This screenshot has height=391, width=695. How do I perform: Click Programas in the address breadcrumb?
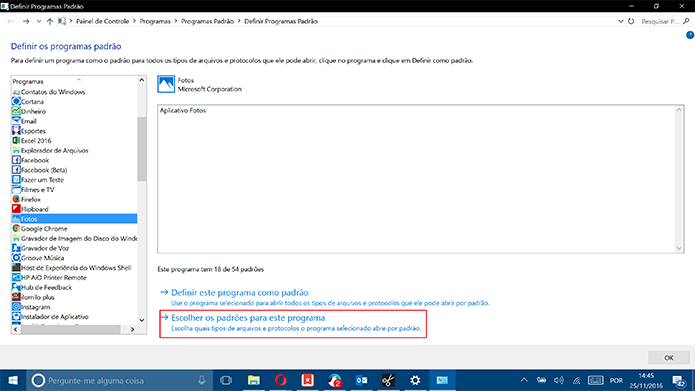(x=155, y=21)
